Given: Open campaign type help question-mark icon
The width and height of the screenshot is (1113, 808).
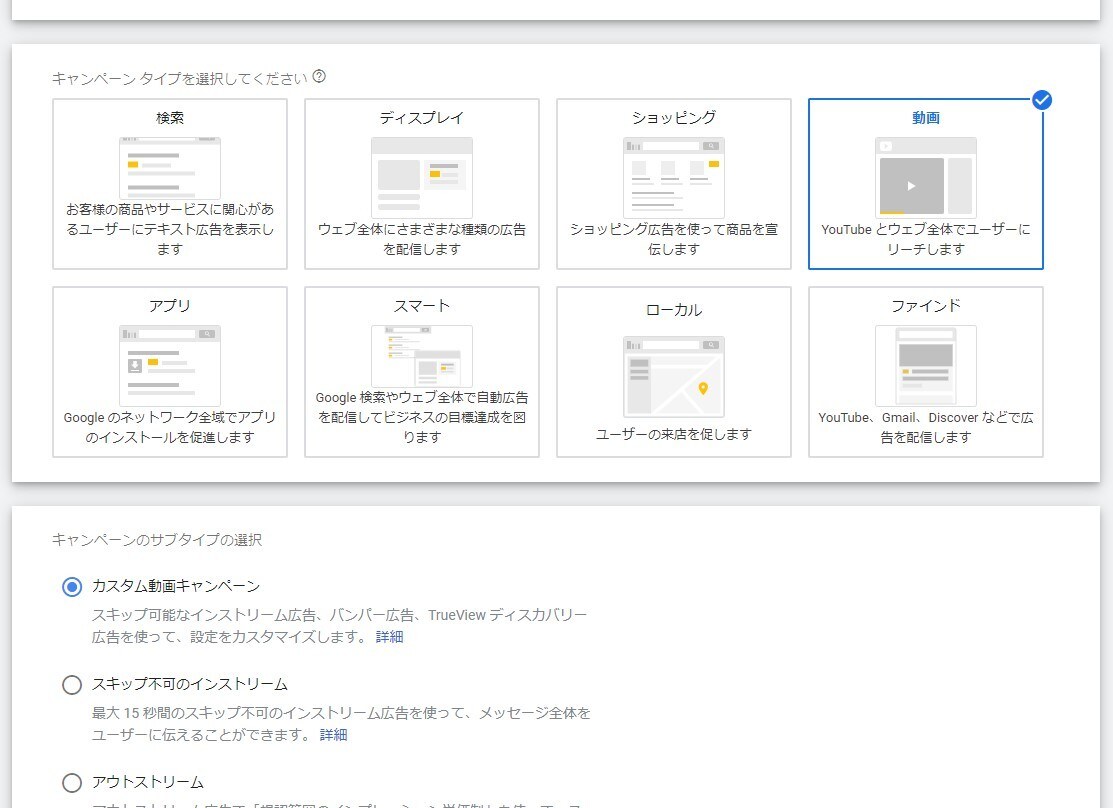Looking at the screenshot, I should click(319, 76).
